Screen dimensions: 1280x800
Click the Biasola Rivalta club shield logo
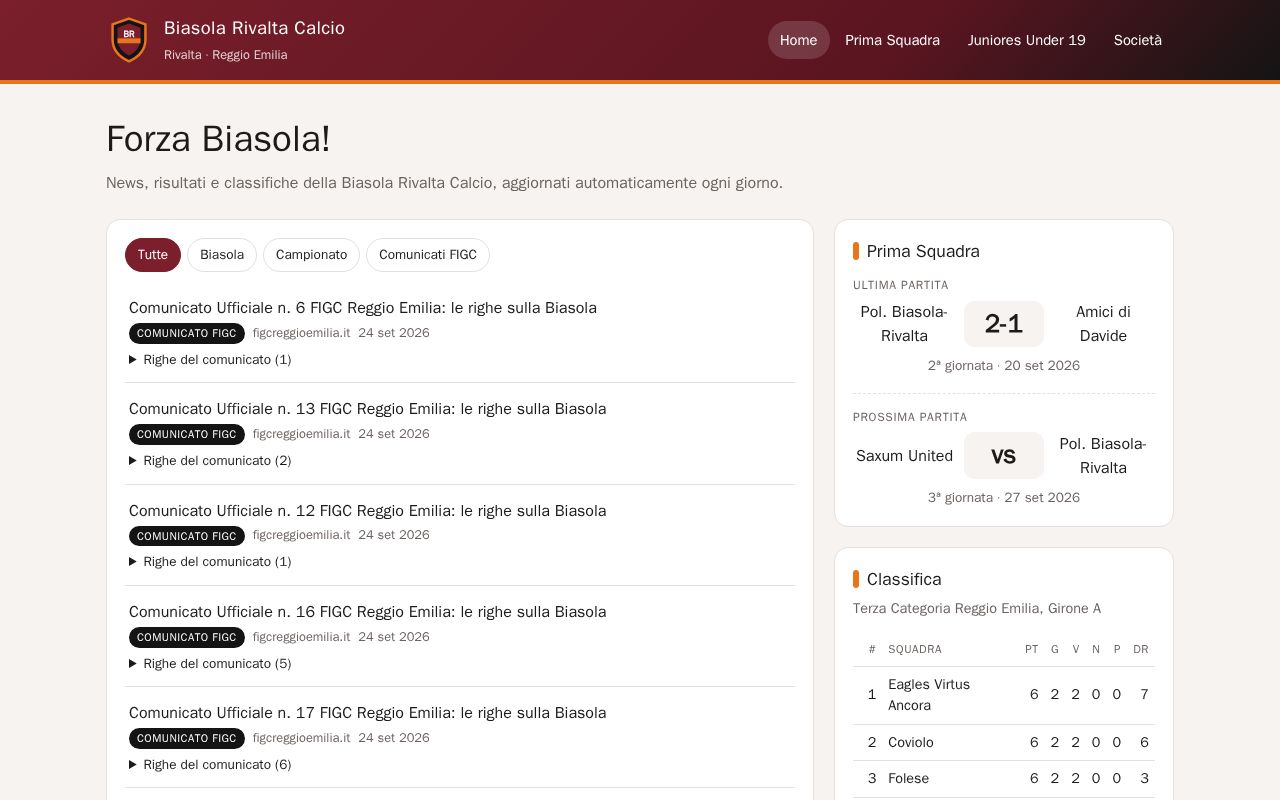(x=129, y=40)
